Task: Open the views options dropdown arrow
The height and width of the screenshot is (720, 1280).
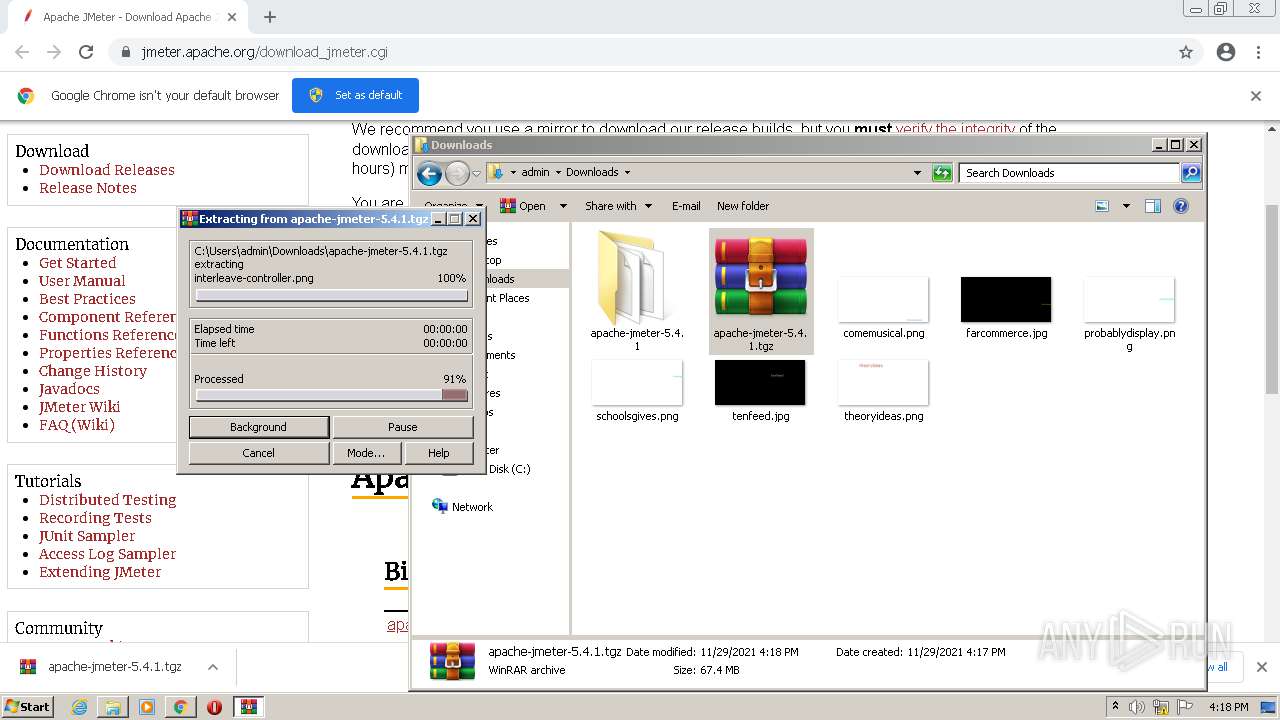Action: (1126, 206)
